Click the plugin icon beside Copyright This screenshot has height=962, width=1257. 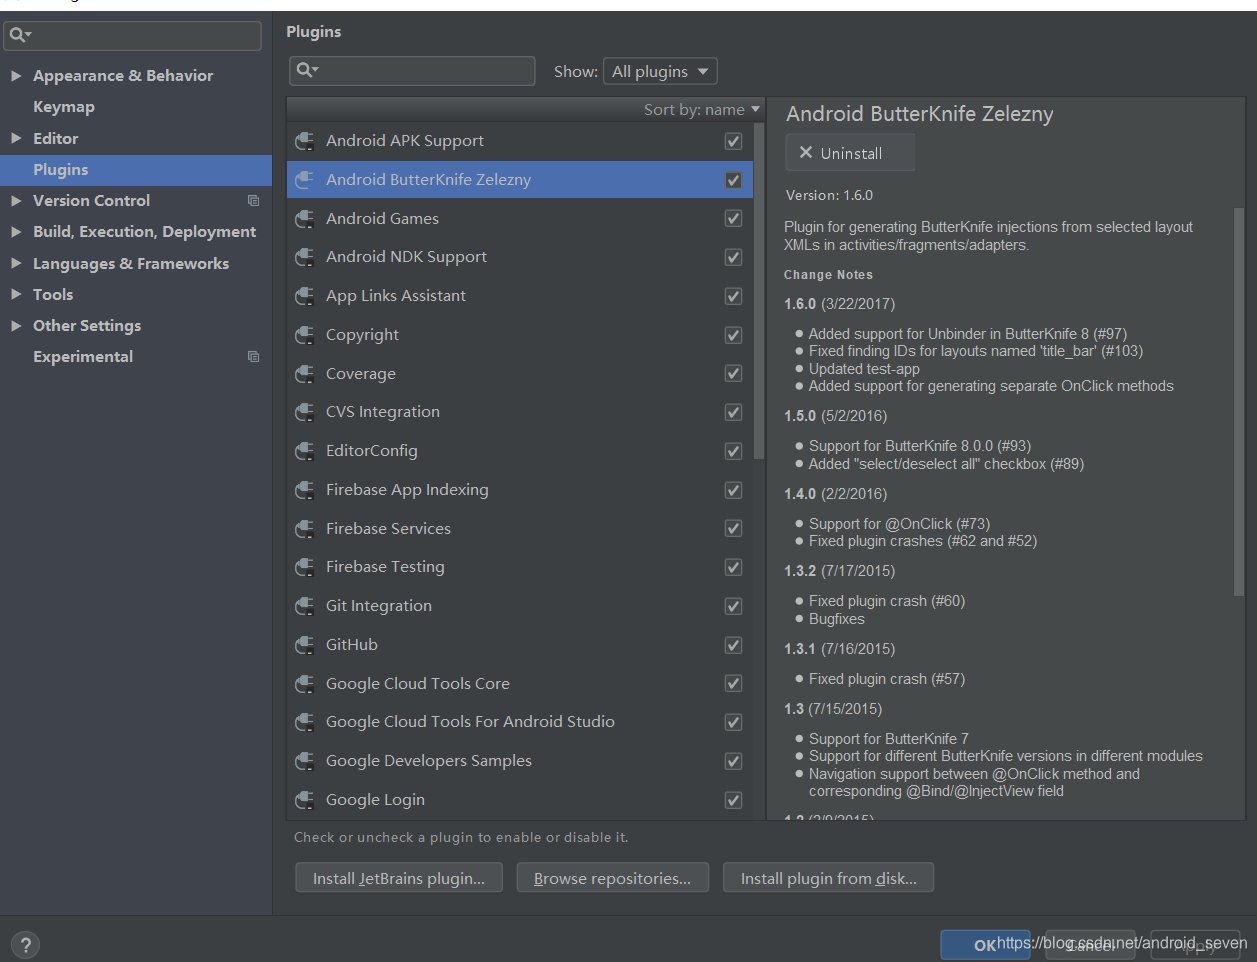coord(305,335)
